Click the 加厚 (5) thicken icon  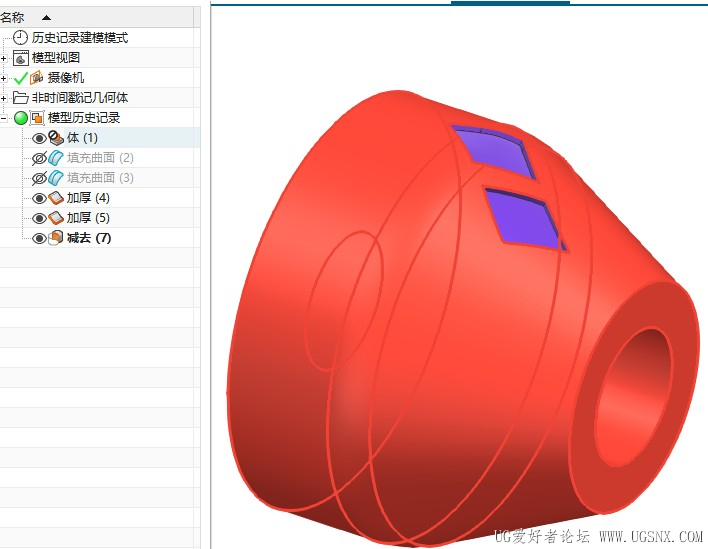click(x=56, y=218)
